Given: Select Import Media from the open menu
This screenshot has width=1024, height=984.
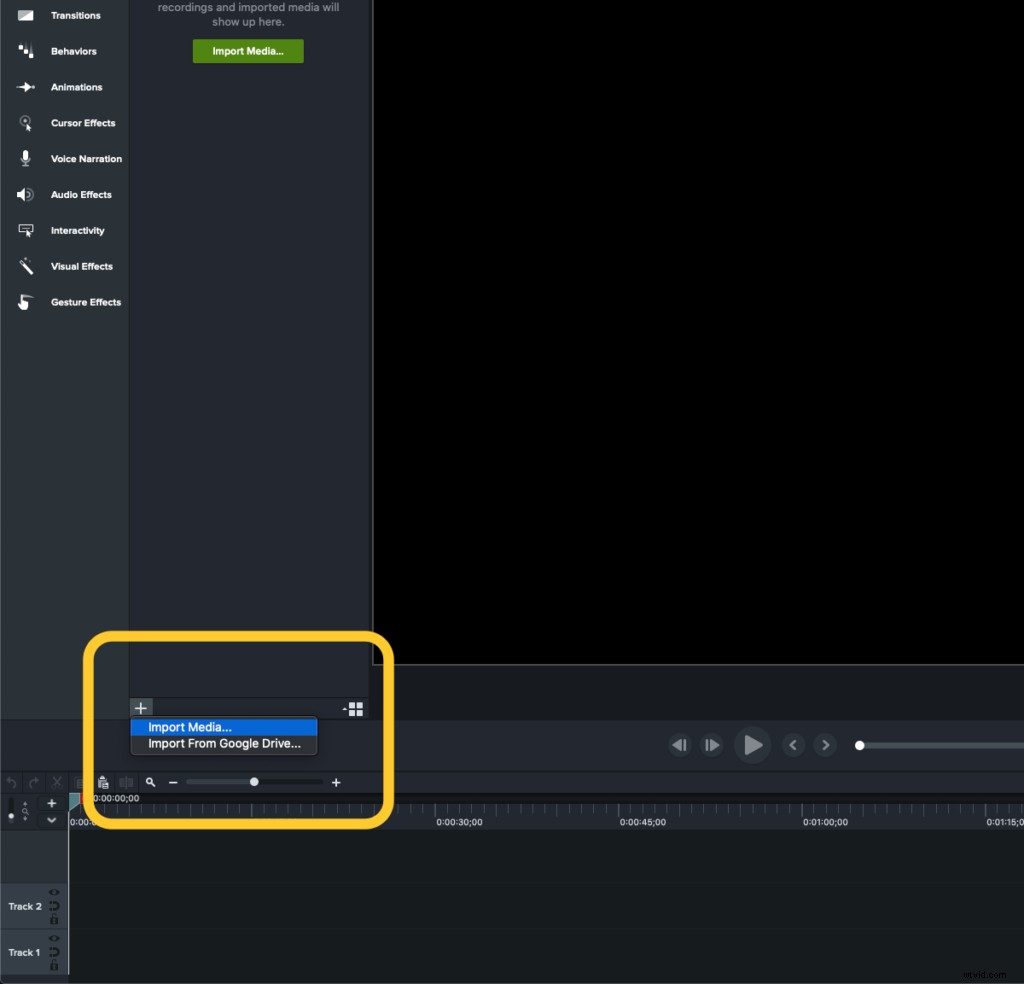Looking at the screenshot, I should point(188,727).
